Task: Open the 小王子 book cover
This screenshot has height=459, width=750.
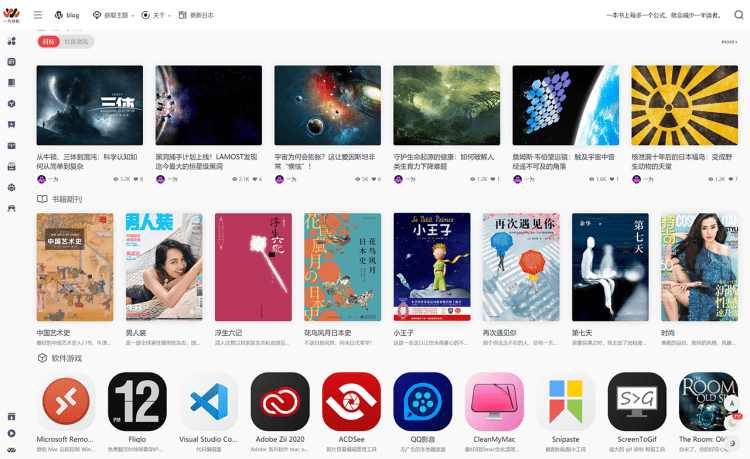Action: (x=432, y=267)
